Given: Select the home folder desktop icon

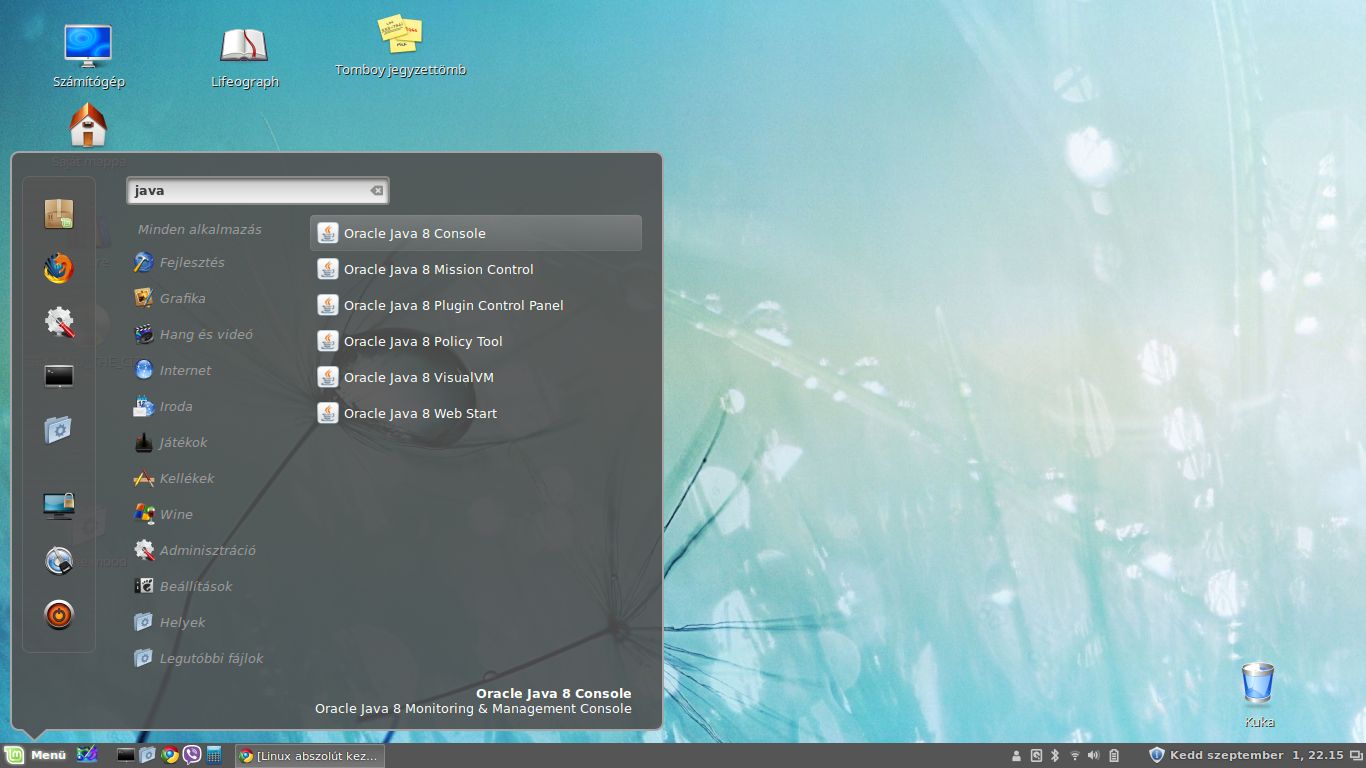Looking at the screenshot, I should click(88, 127).
